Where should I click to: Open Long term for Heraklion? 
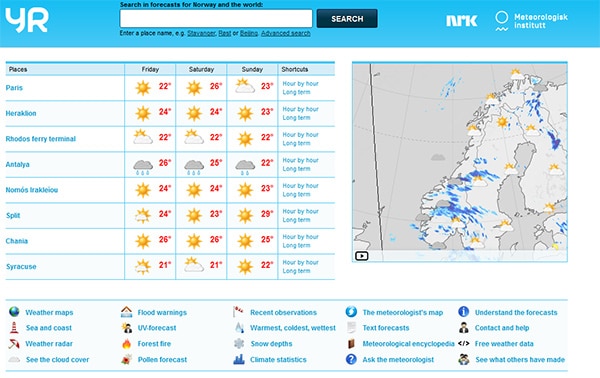click(x=296, y=118)
